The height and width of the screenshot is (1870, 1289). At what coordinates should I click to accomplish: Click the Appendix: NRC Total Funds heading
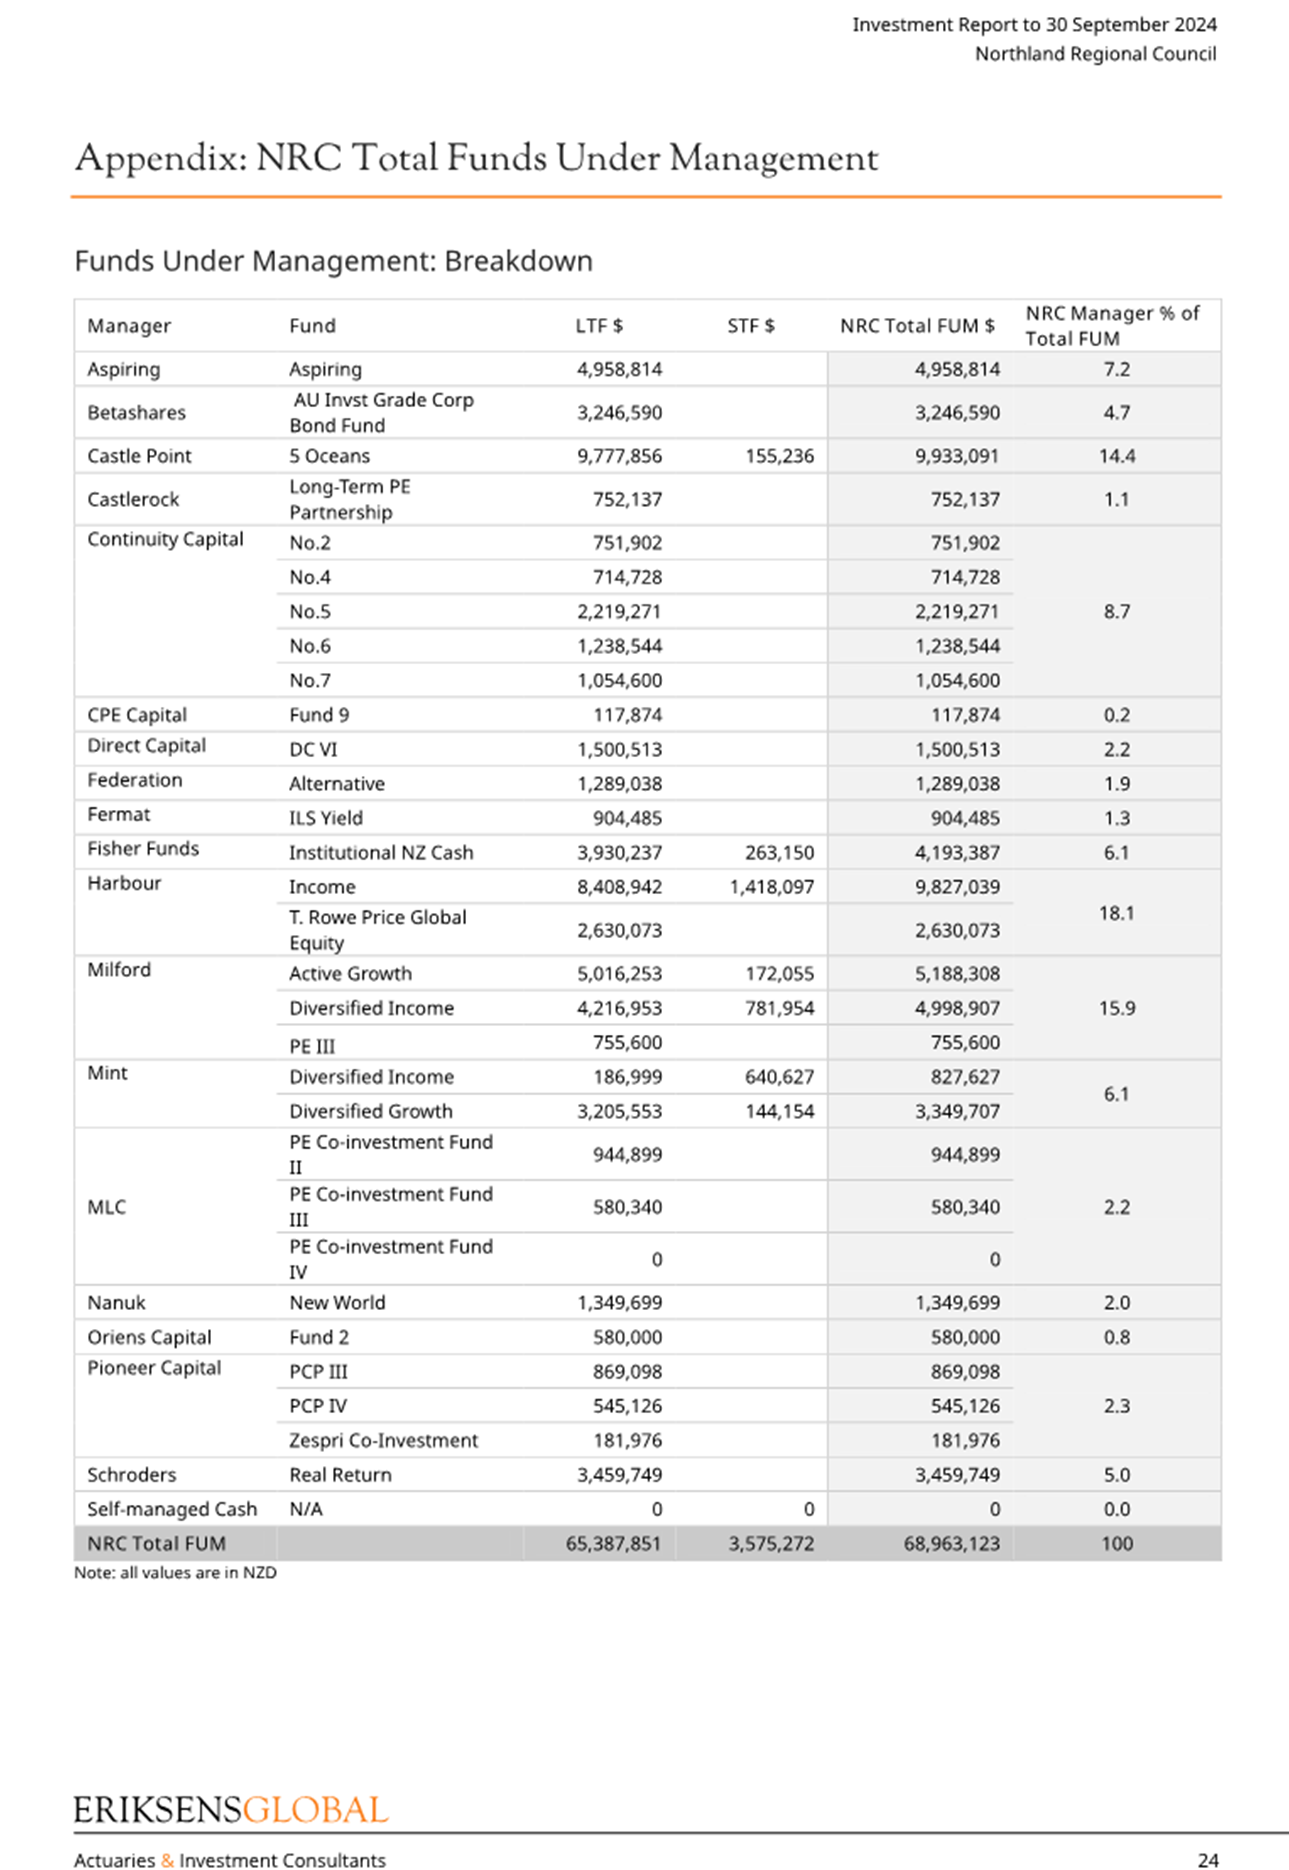[x=476, y=158]
